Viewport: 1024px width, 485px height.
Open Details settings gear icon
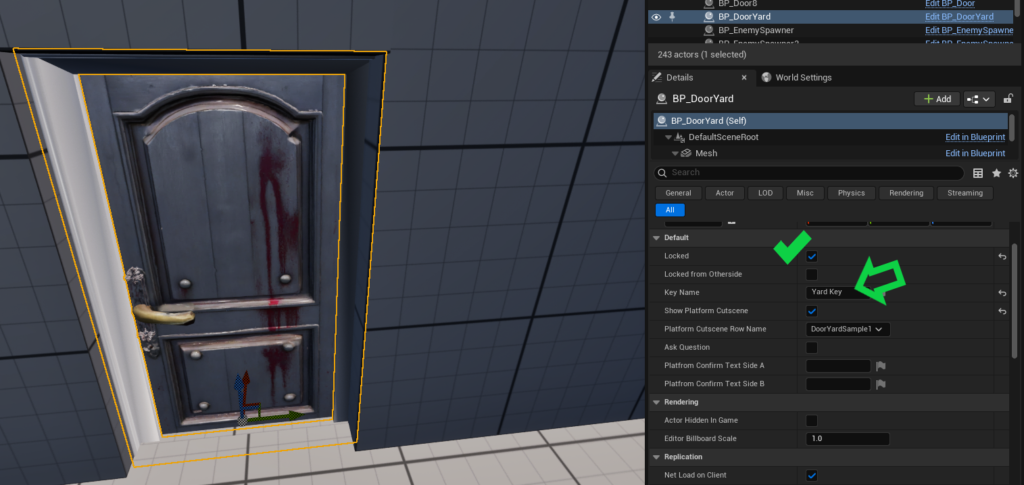[x=1013, y=173]
